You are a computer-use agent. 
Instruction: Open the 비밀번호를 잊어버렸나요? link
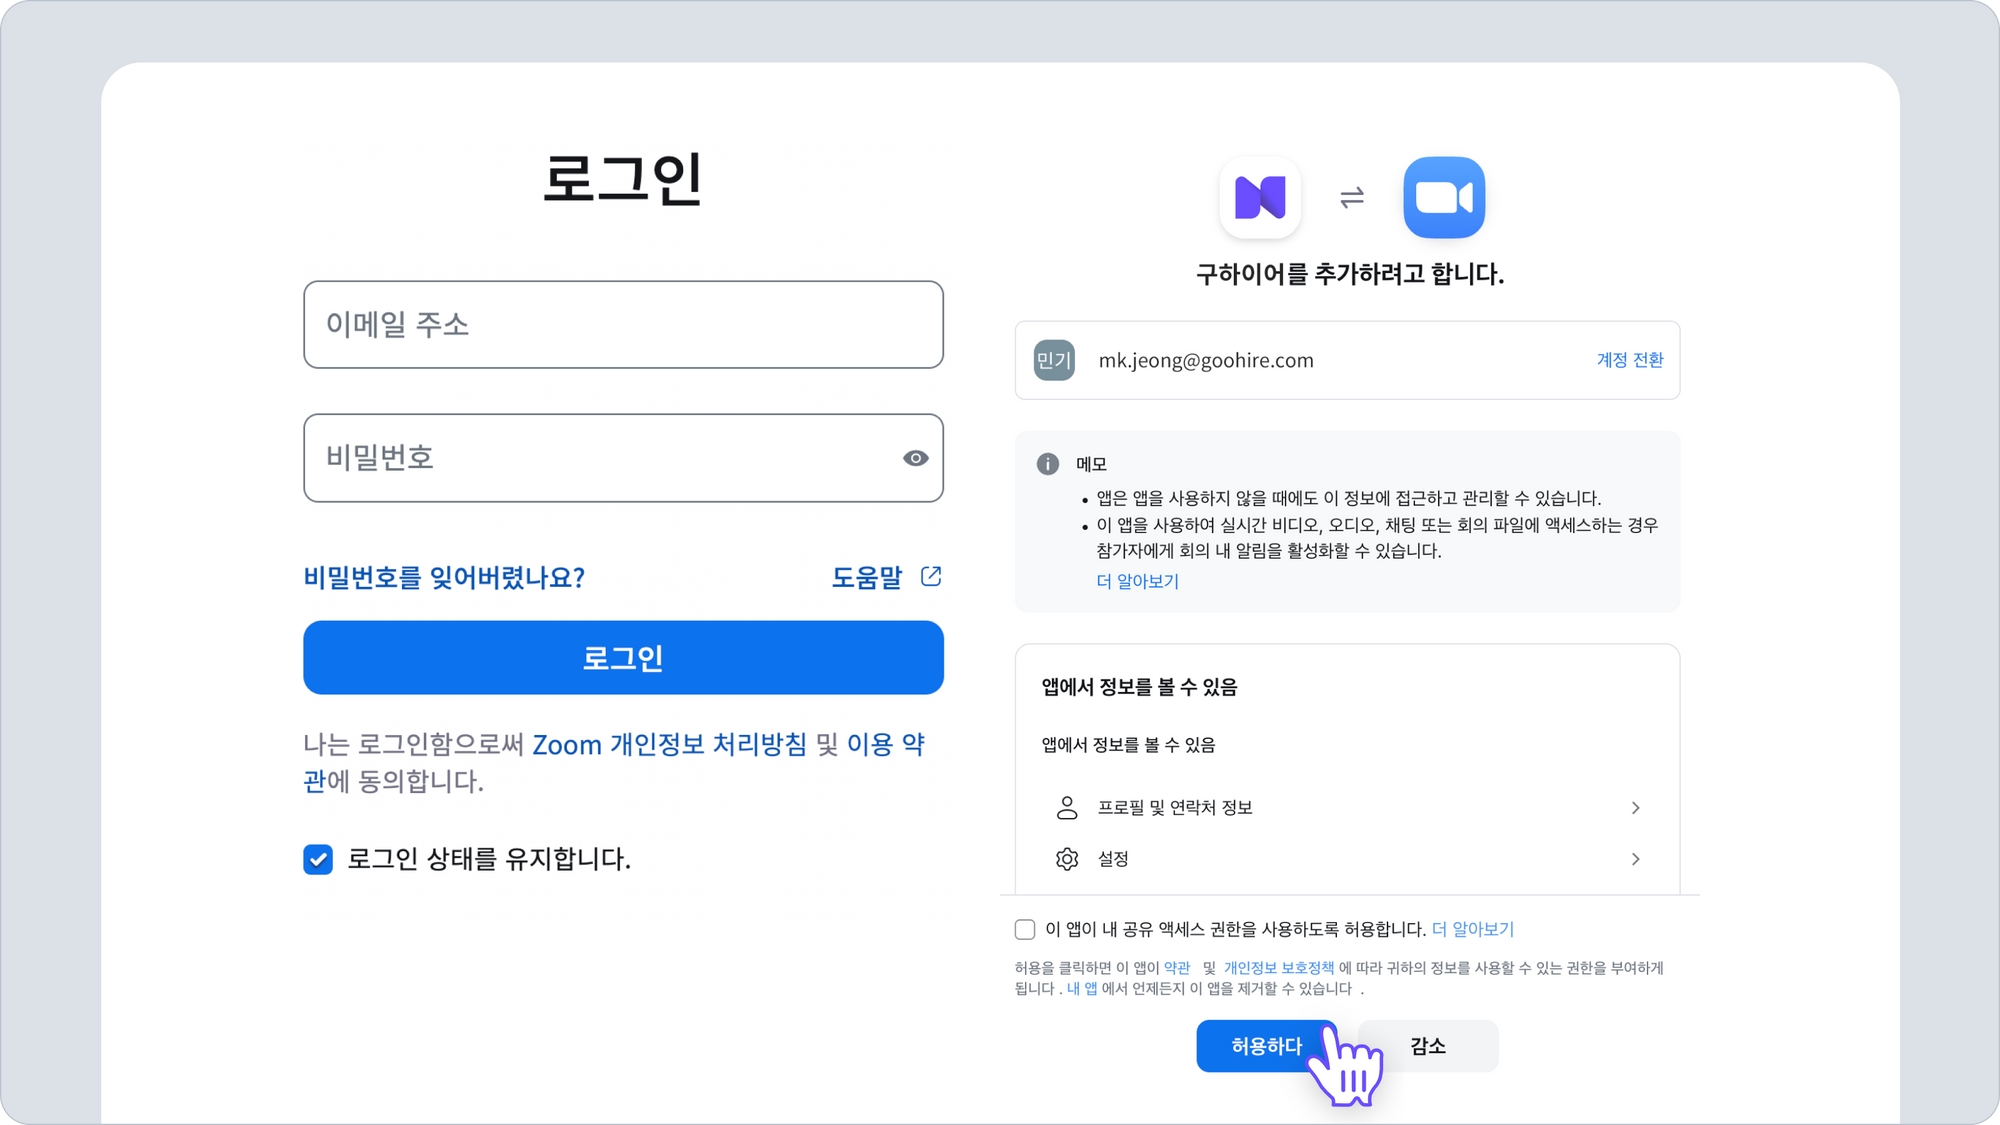point(444,577)
